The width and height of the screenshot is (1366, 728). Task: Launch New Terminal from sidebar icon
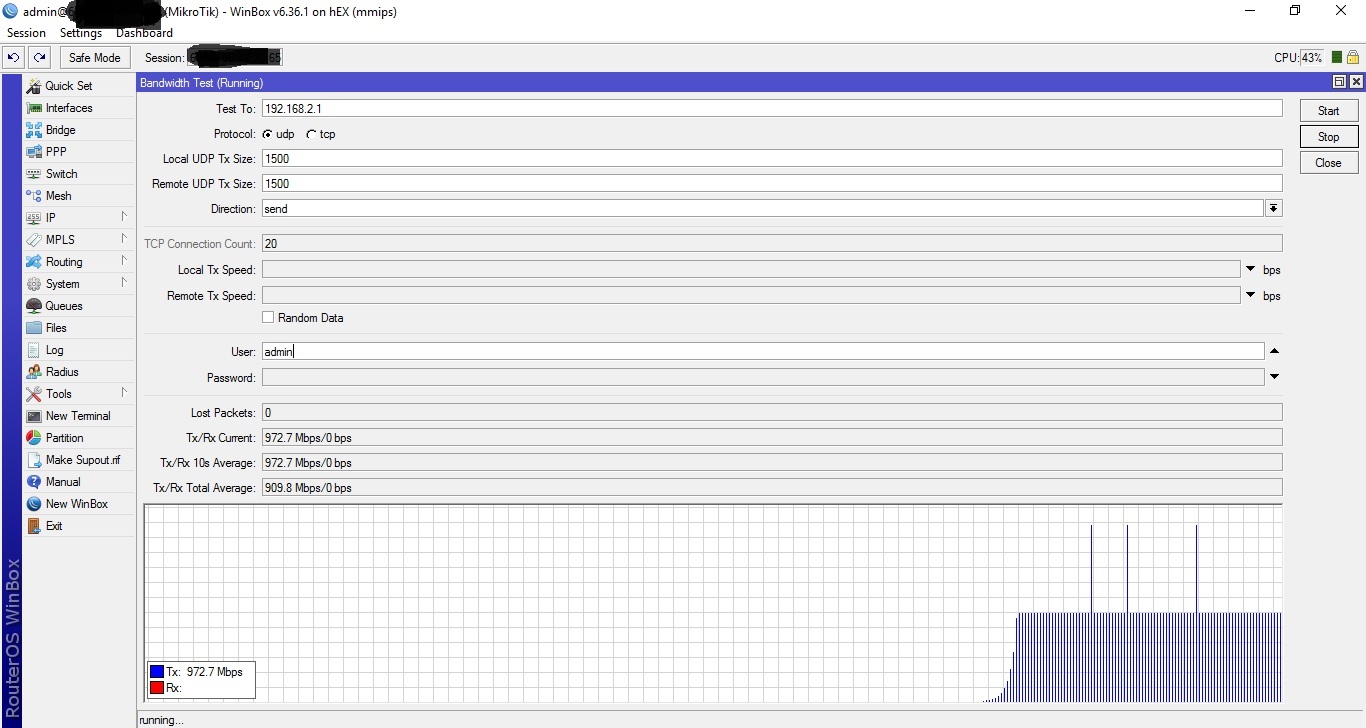[34, 416]
